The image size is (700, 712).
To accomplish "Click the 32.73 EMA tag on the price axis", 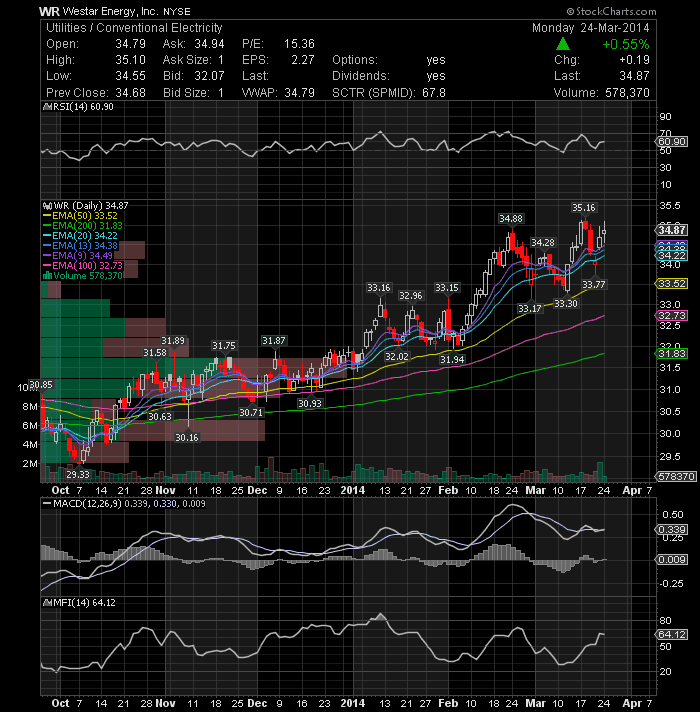I will (672, 316).
